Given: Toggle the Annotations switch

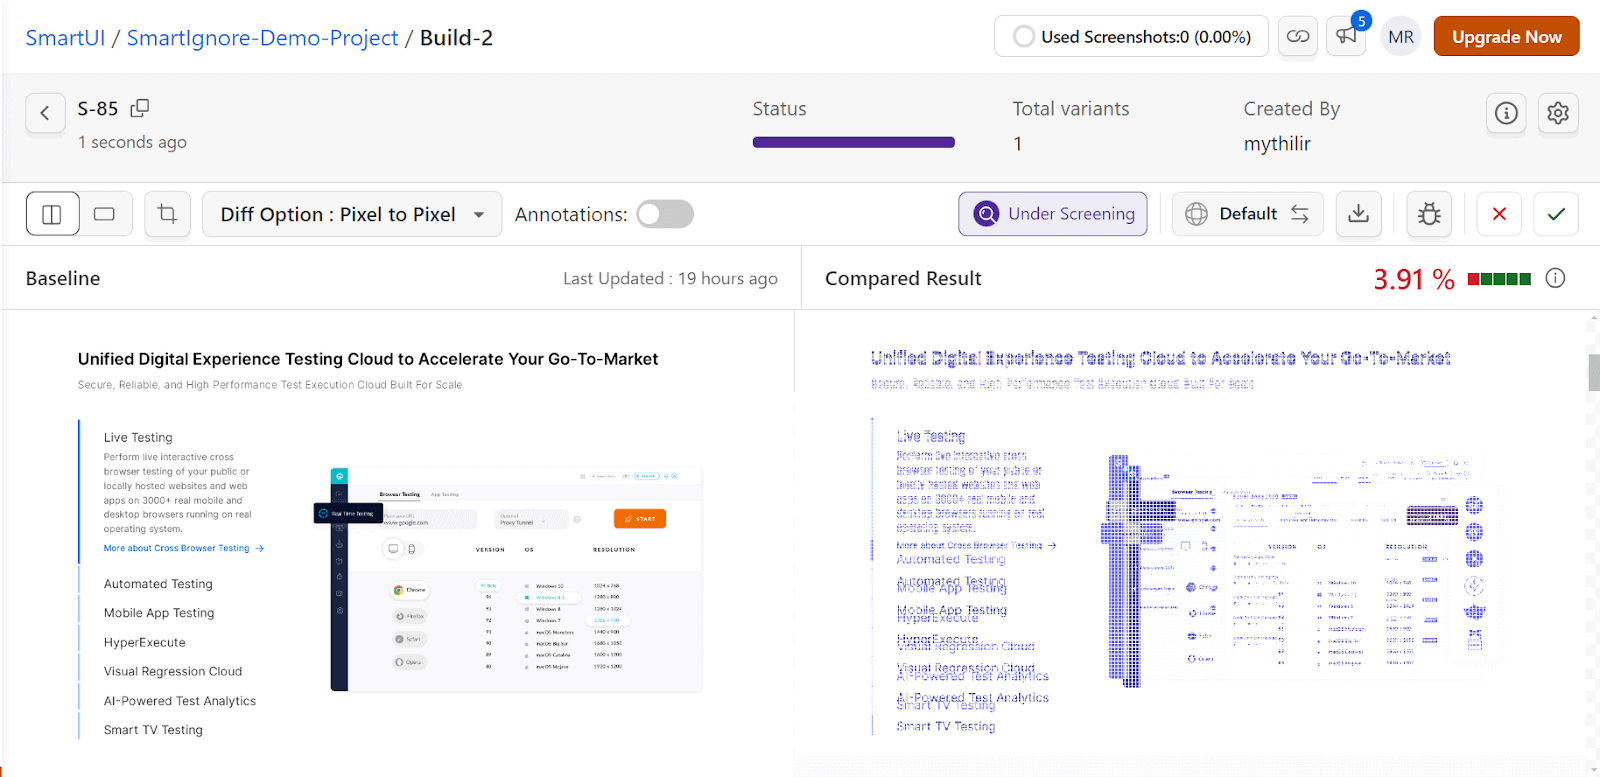Looking at the screenshot, I should pyautogui.click(x=665, y=214).
